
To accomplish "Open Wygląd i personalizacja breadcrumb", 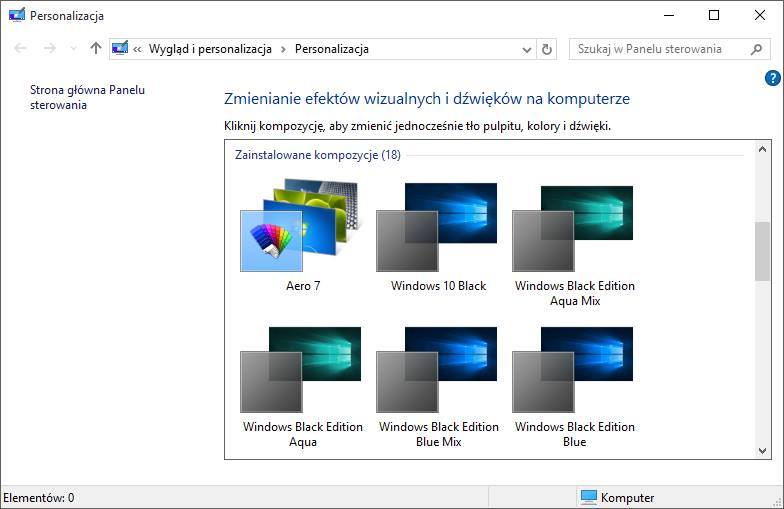I will coord(210,49).
